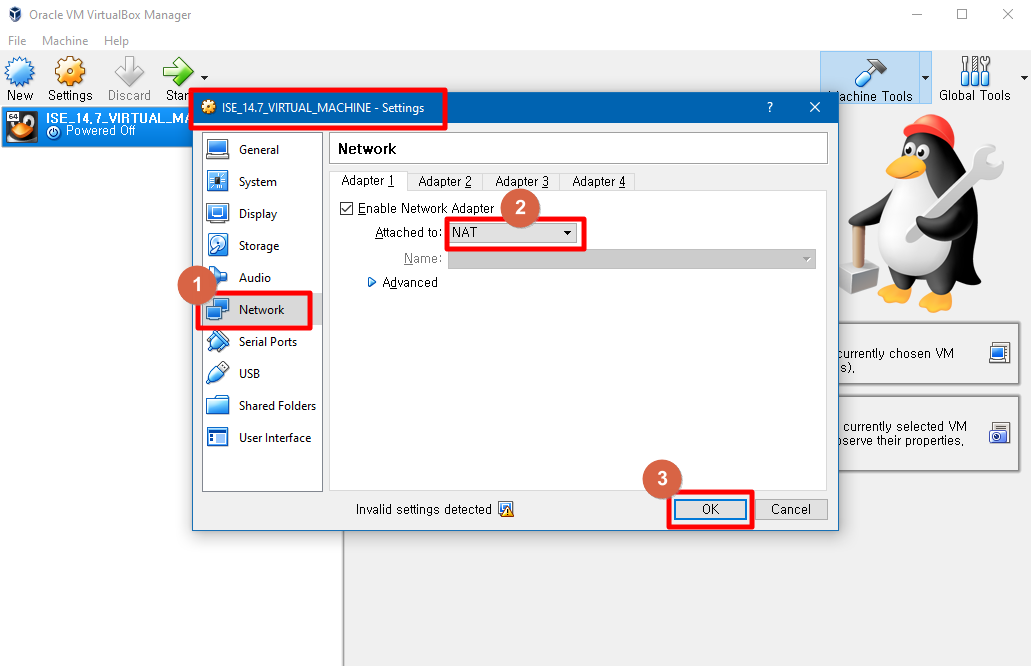1031x666 pixels.
Task: Click the green Start arrow icon
Action: 178,72
